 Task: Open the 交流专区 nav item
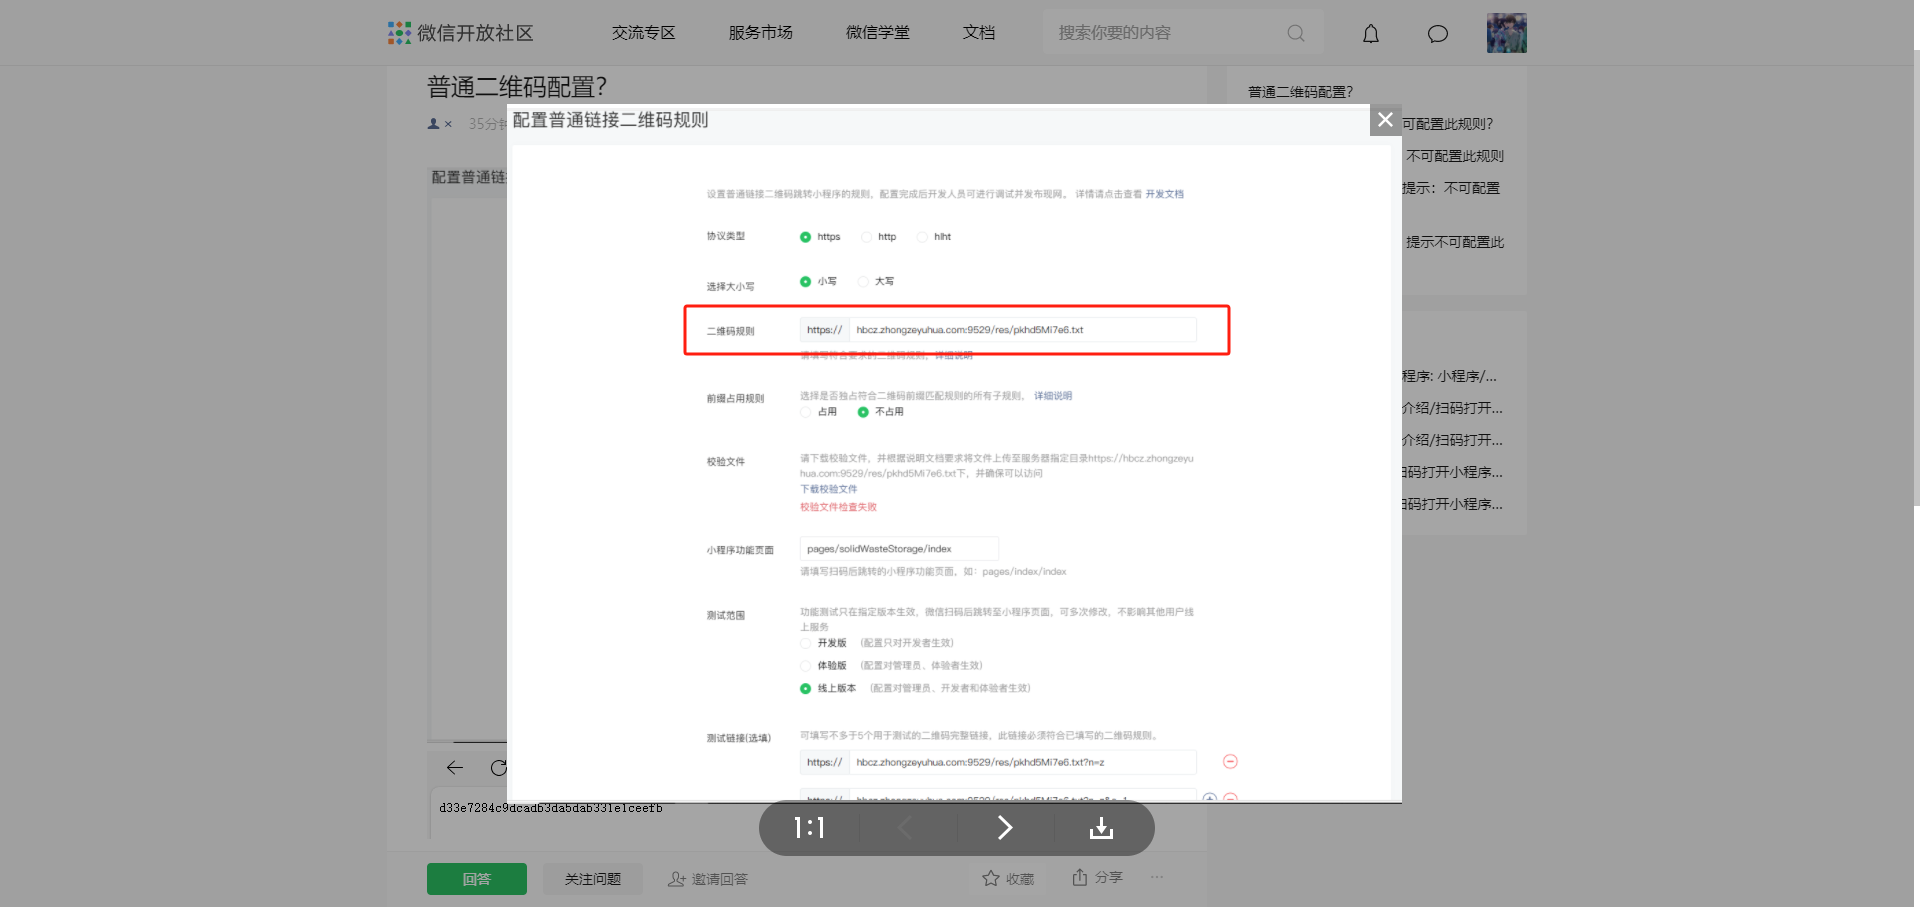644,33
